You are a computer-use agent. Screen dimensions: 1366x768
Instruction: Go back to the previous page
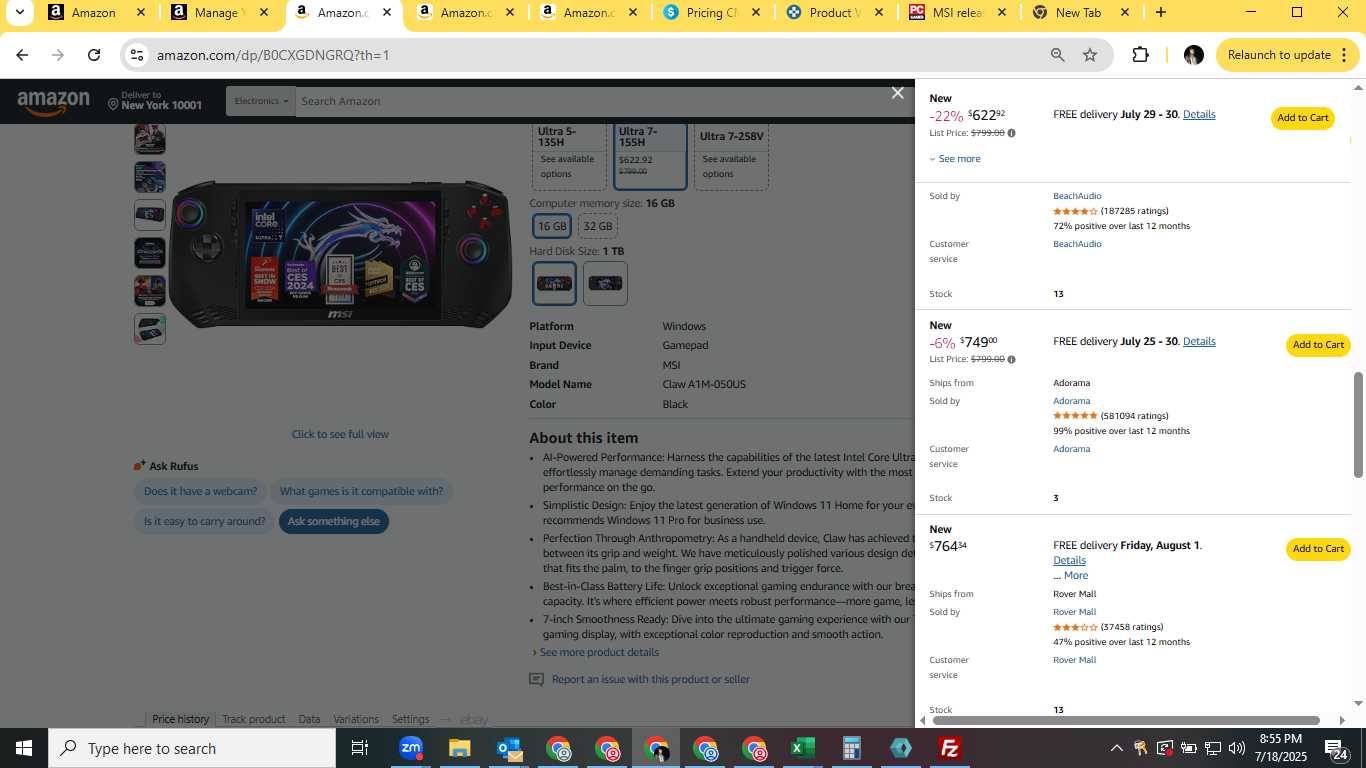[22, 55]
